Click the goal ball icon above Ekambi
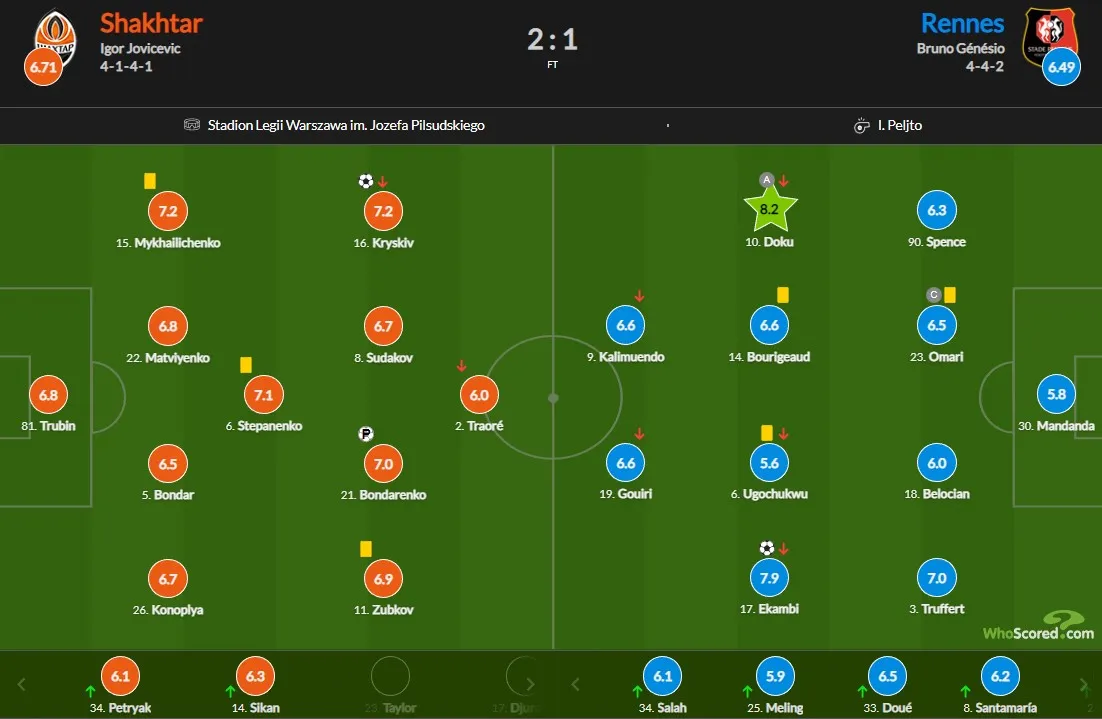Screen dimensions: 1102x719 pos(766,548)
